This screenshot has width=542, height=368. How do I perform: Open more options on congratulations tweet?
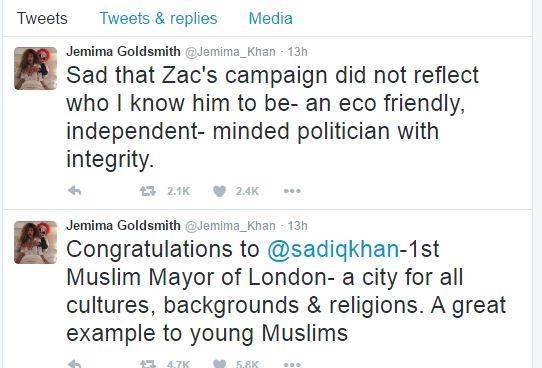click(x=292, y=364)
